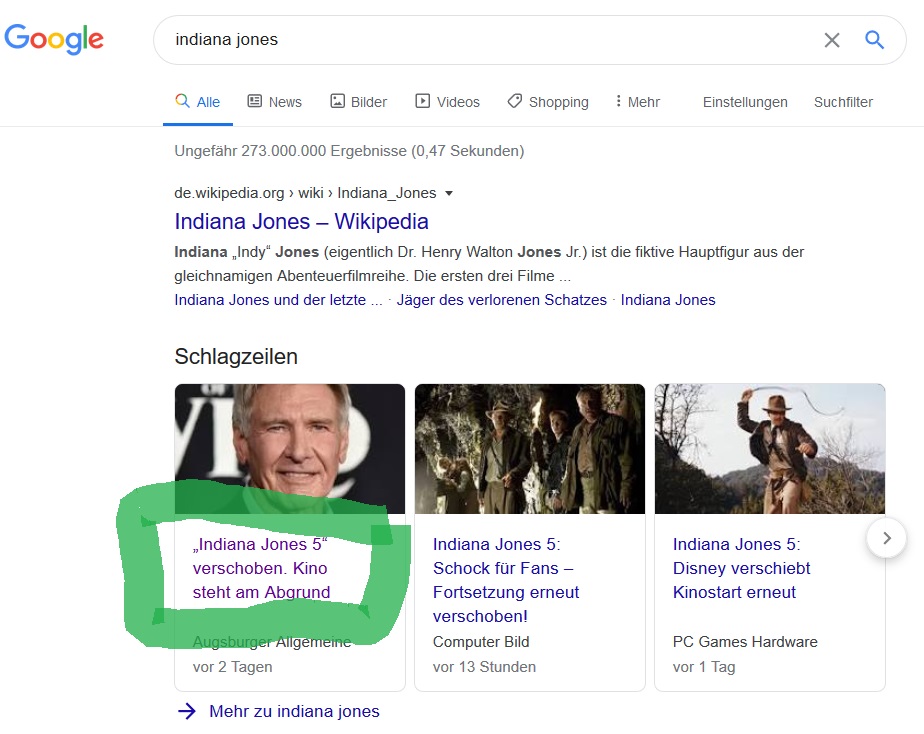Viewport: 924px width, 734px height.
Task: Switch to the Bilder tab
Action: click(358, 102)
